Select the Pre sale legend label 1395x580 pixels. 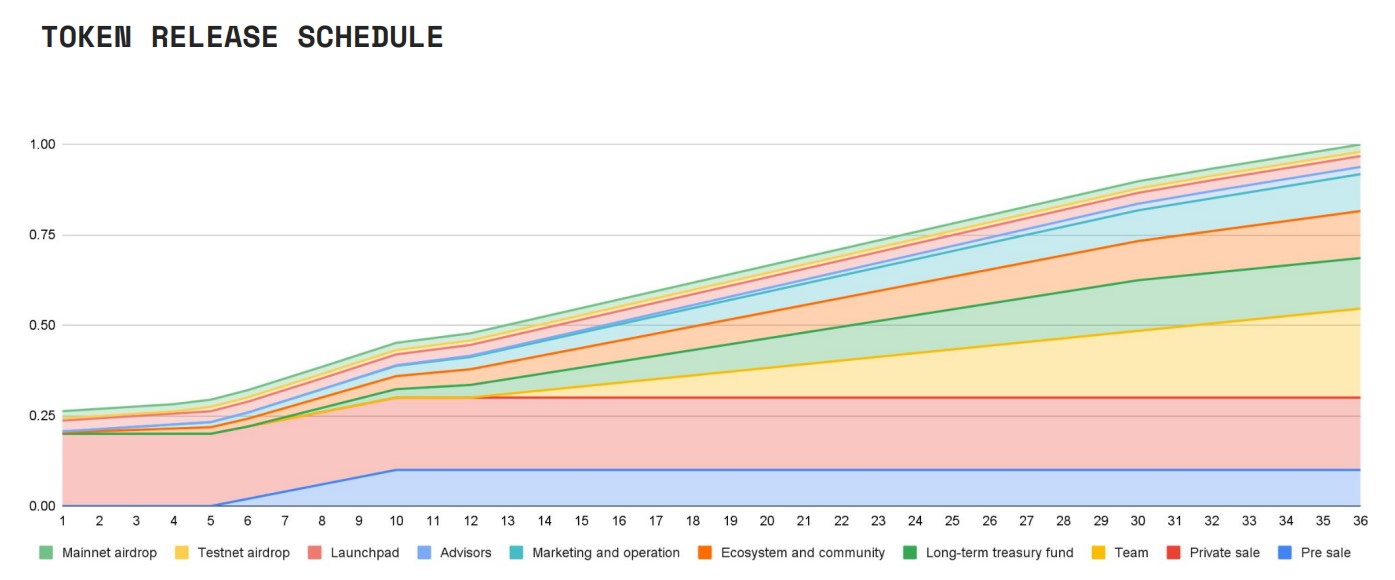1325,553
